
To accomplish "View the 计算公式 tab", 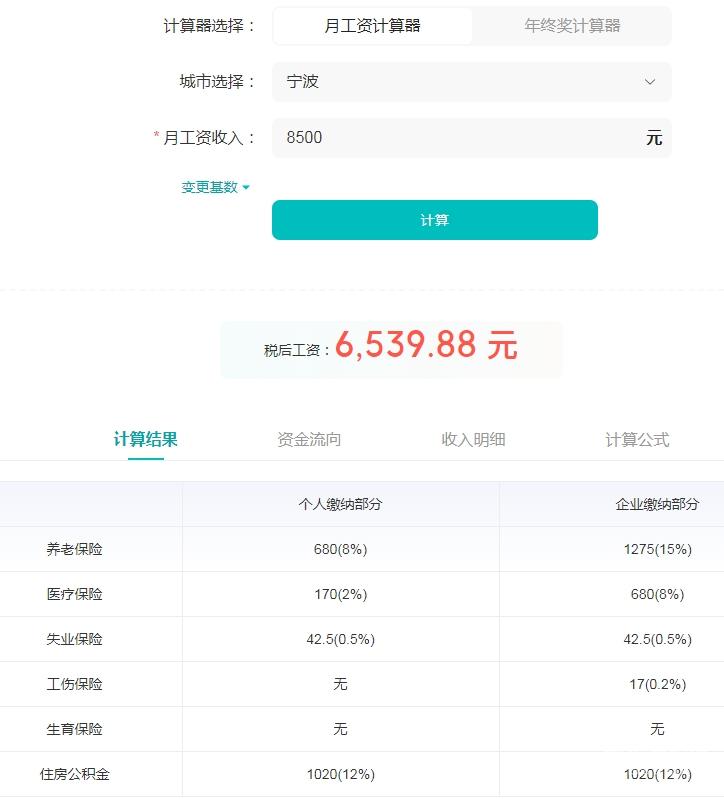I will point(637,439).
